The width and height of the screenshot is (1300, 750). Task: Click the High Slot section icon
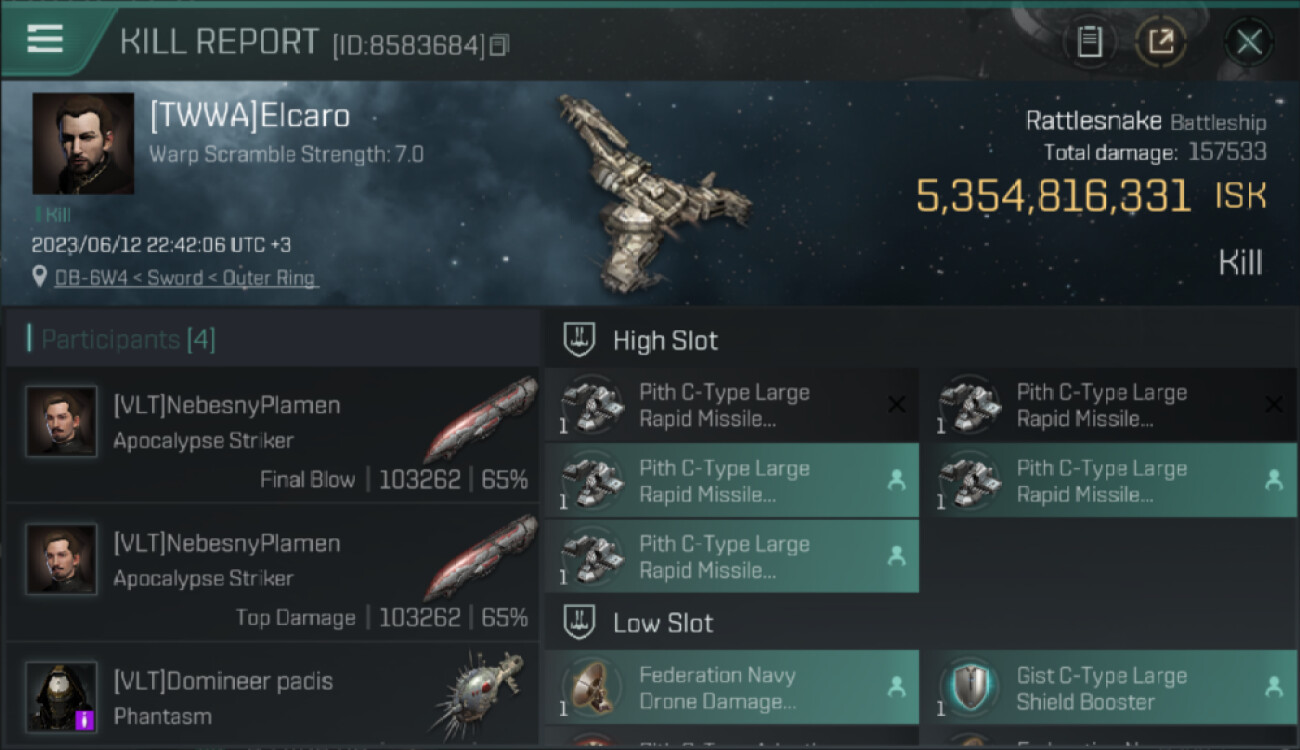click(580, 340)
